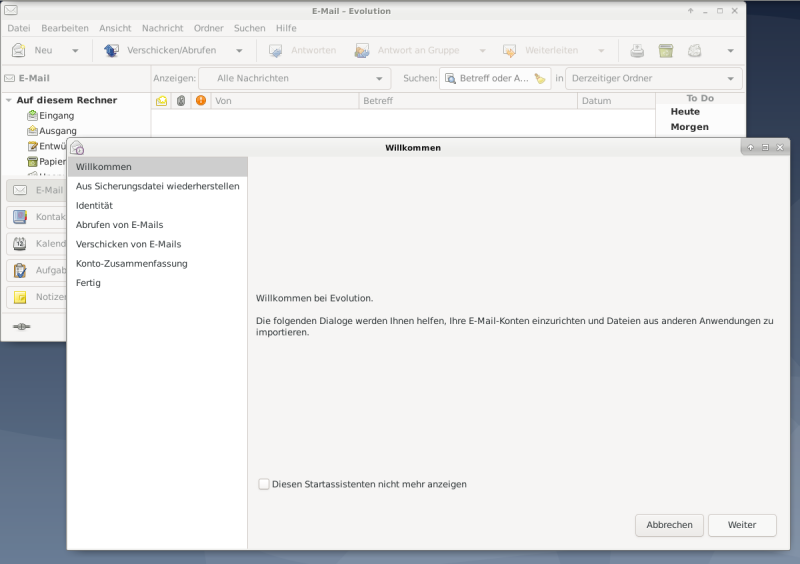
Task: Switch to Kontakte view icon
Action: tap(20, 216)
